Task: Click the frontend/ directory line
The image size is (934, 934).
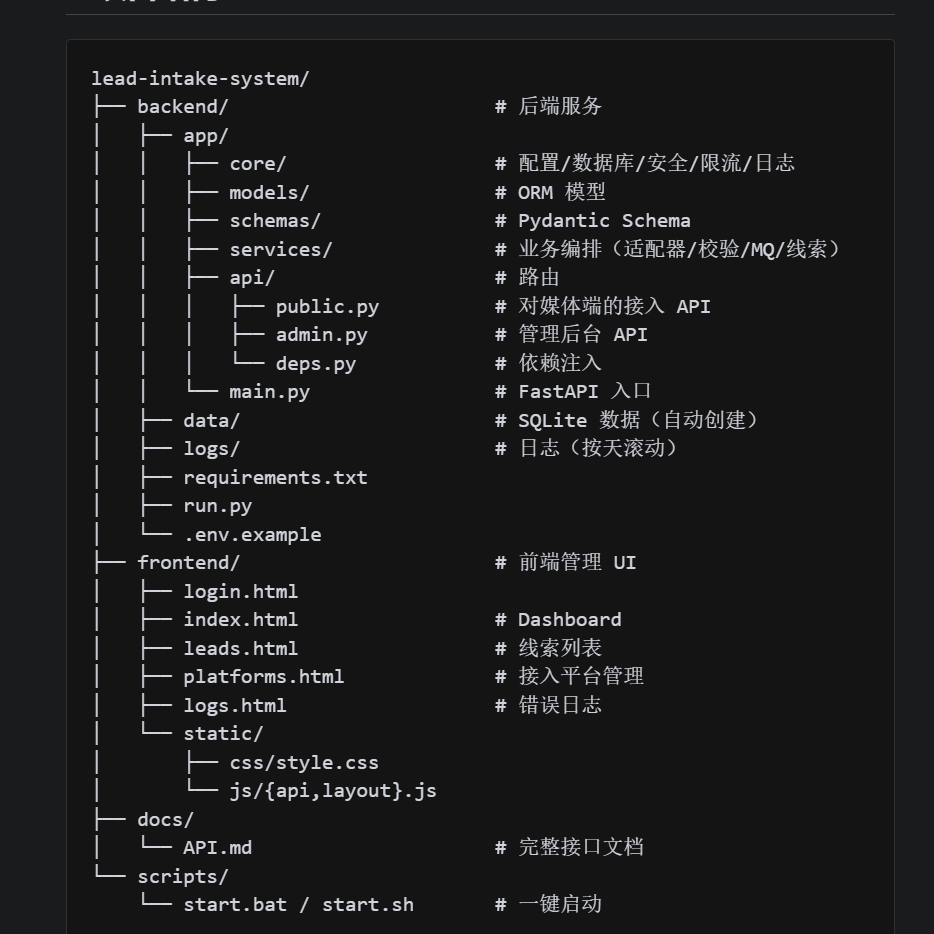Action: (188, 563)
